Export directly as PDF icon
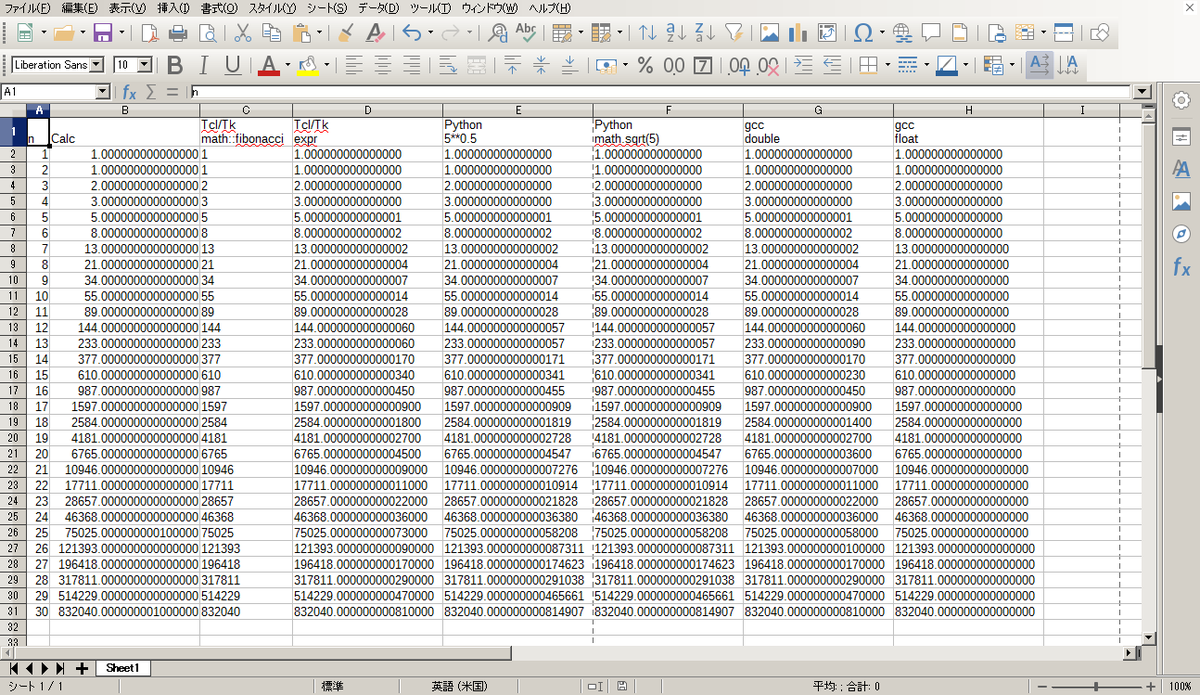Screen dimensions: 1200x695 149,33
